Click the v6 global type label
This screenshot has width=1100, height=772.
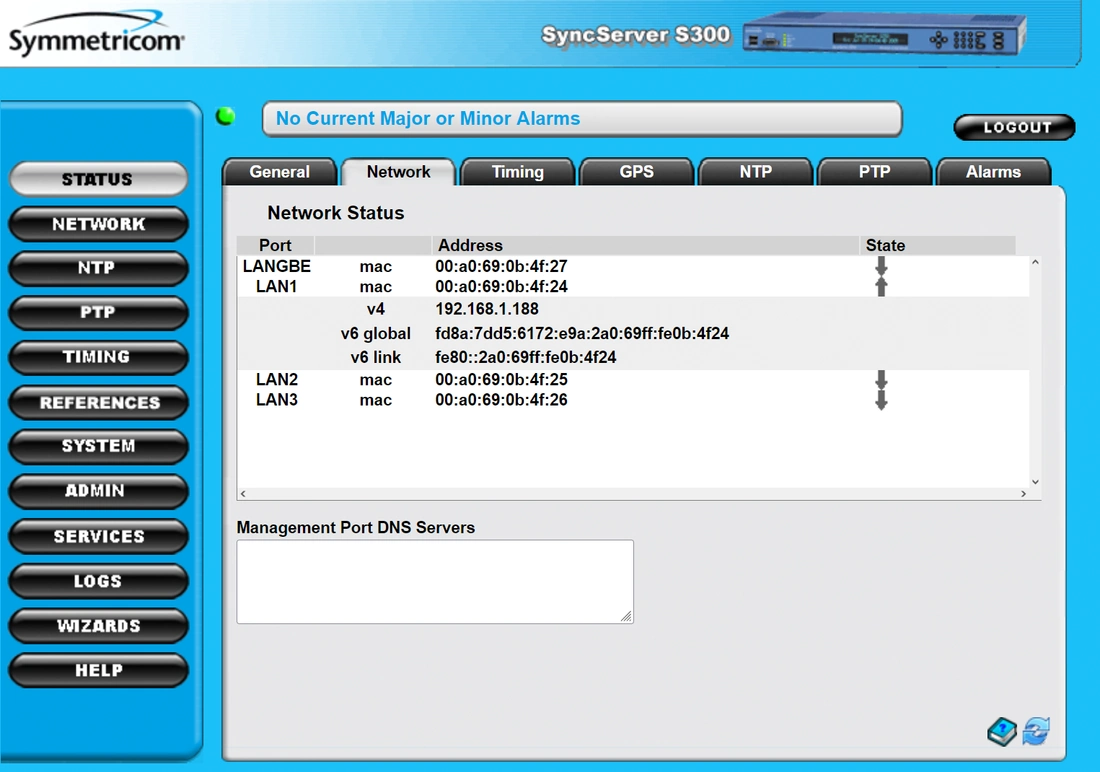pyautogui.click(x=375, y=333)
